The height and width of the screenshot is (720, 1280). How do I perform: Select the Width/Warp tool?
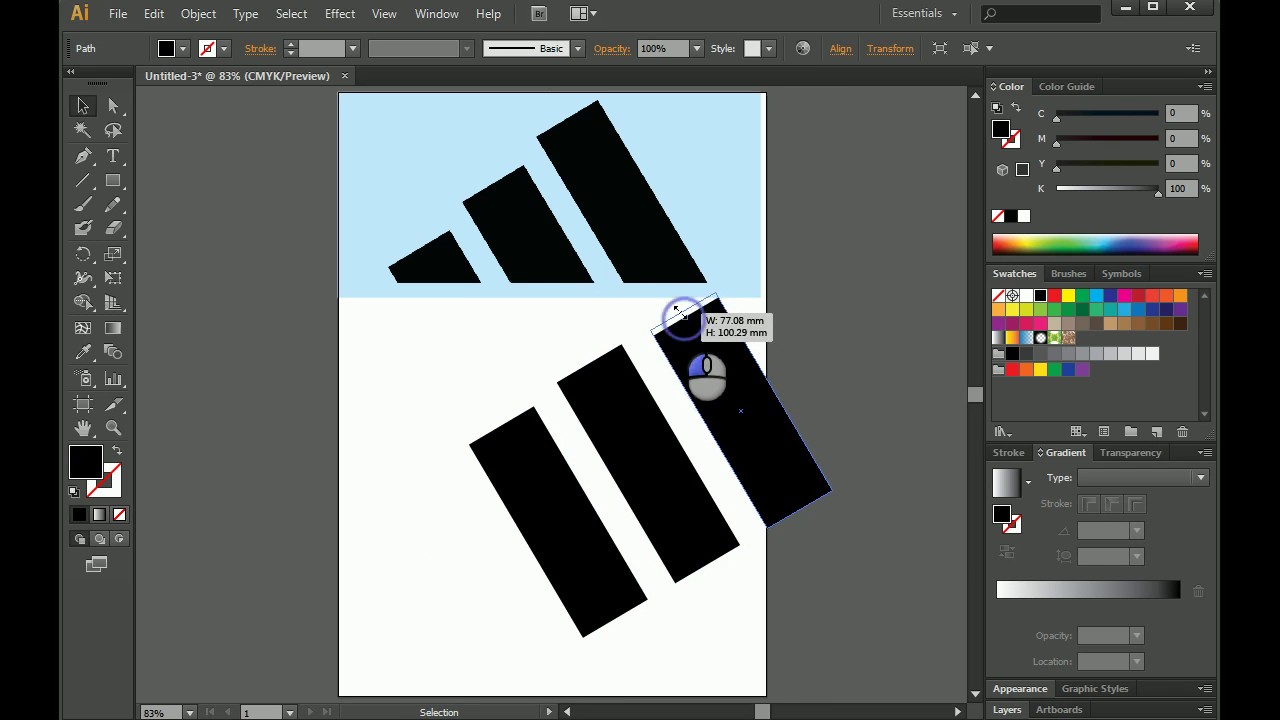coord(83,278)
